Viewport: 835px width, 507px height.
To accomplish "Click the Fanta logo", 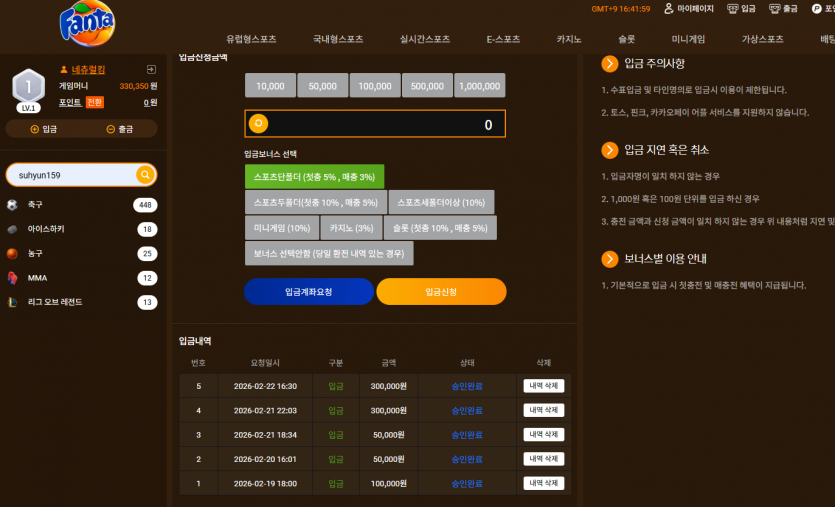I will click(x=87, y=23).
